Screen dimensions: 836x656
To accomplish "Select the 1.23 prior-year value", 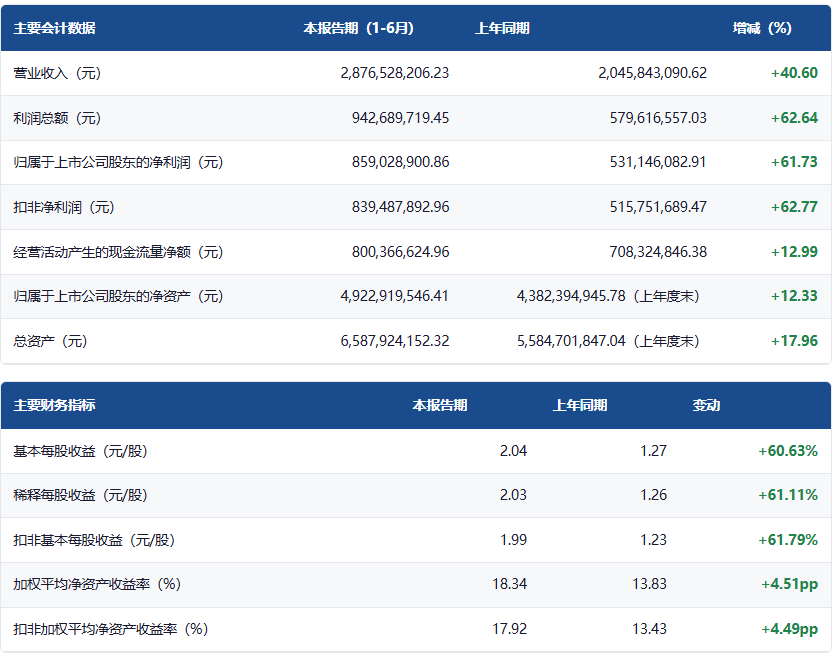I will coord(653,540).
